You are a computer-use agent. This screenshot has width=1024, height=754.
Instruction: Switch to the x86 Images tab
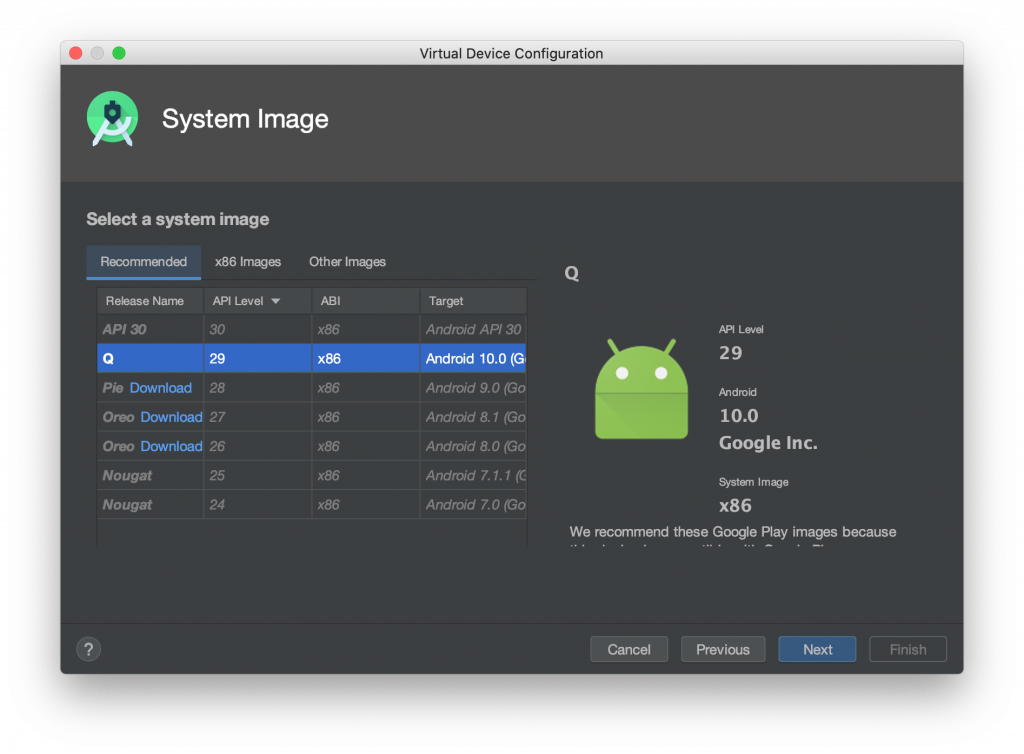(248, 262)
